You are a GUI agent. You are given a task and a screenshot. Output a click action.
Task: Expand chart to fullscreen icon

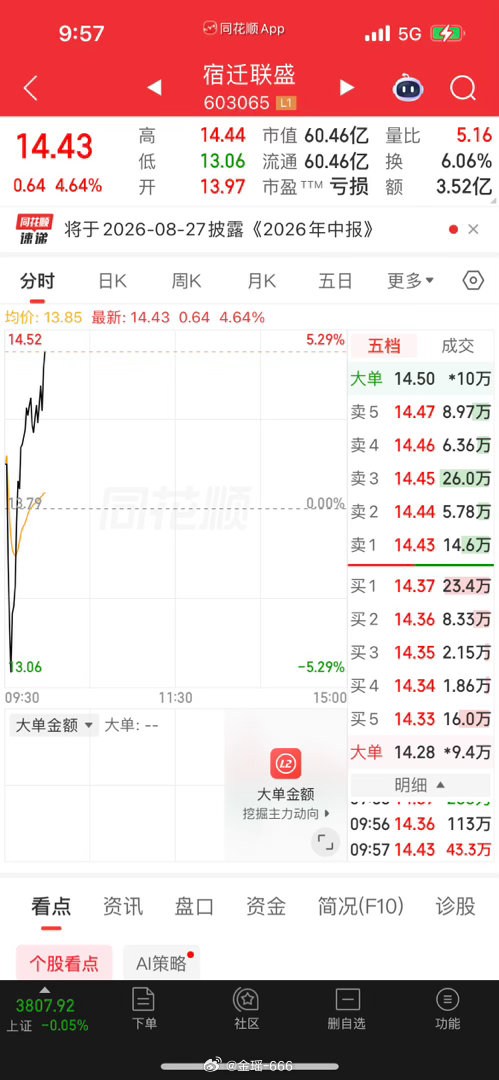pyautogui.click(x=325, y=842)
